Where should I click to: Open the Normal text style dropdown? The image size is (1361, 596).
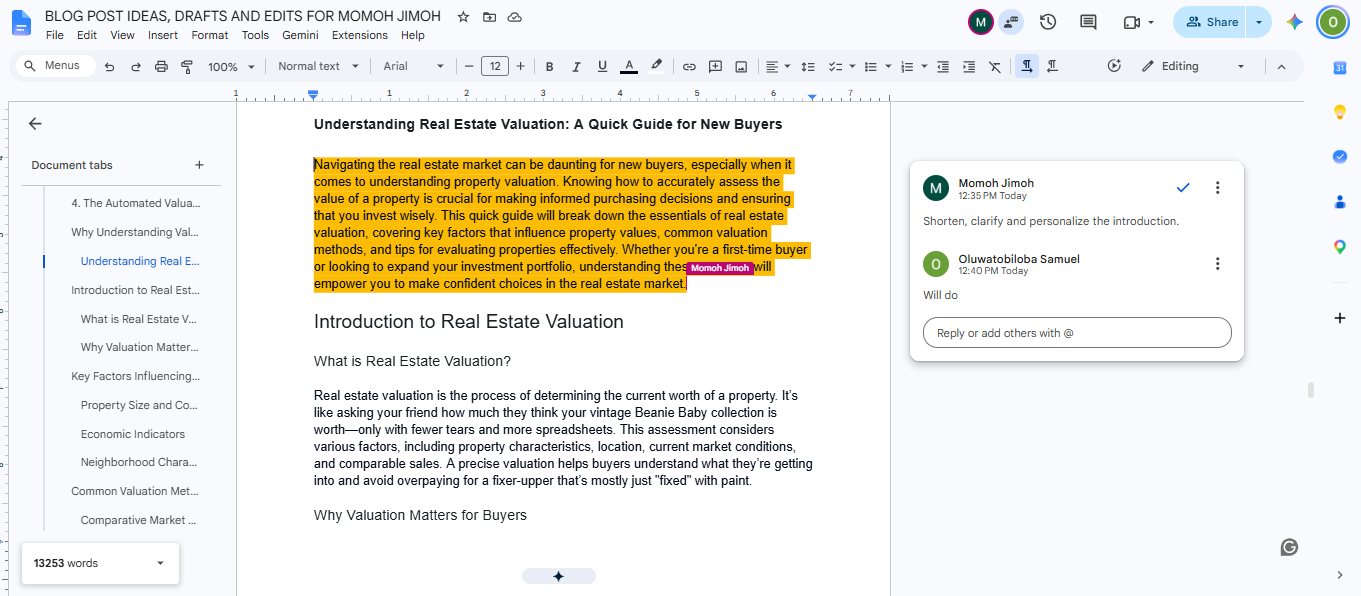(x=317, y=67)
